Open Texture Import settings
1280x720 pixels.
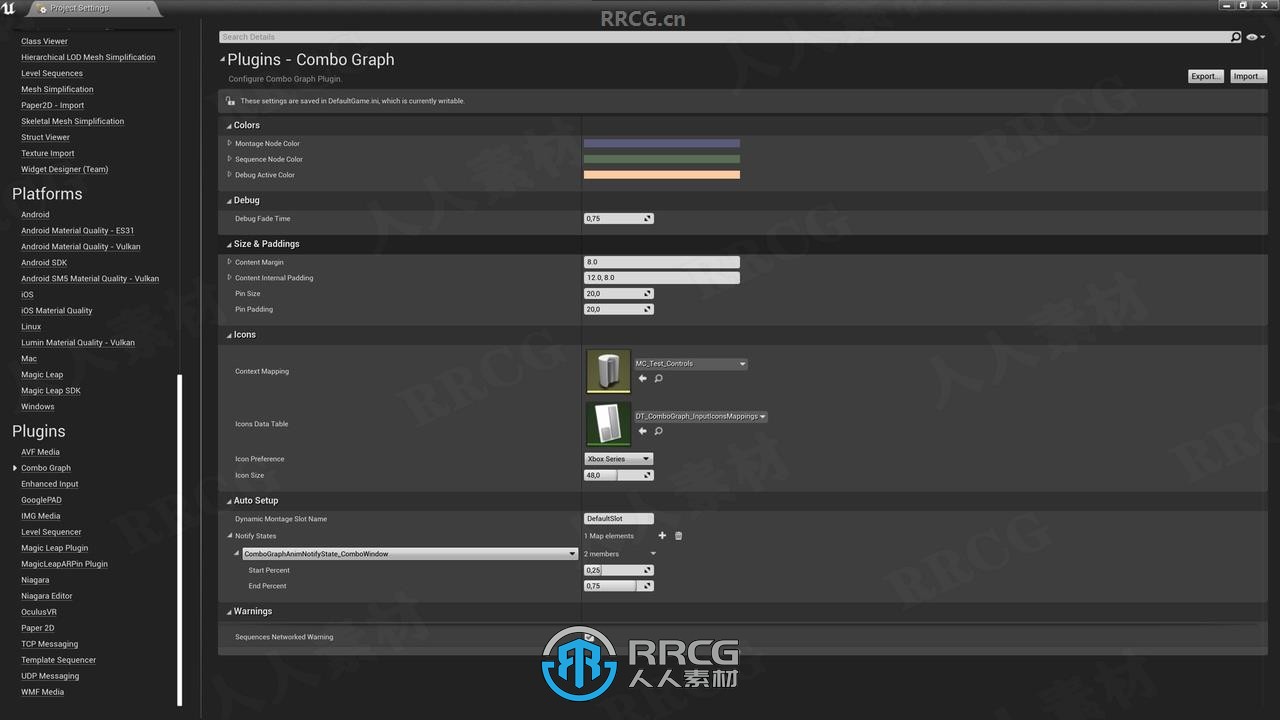click(48, 154)
